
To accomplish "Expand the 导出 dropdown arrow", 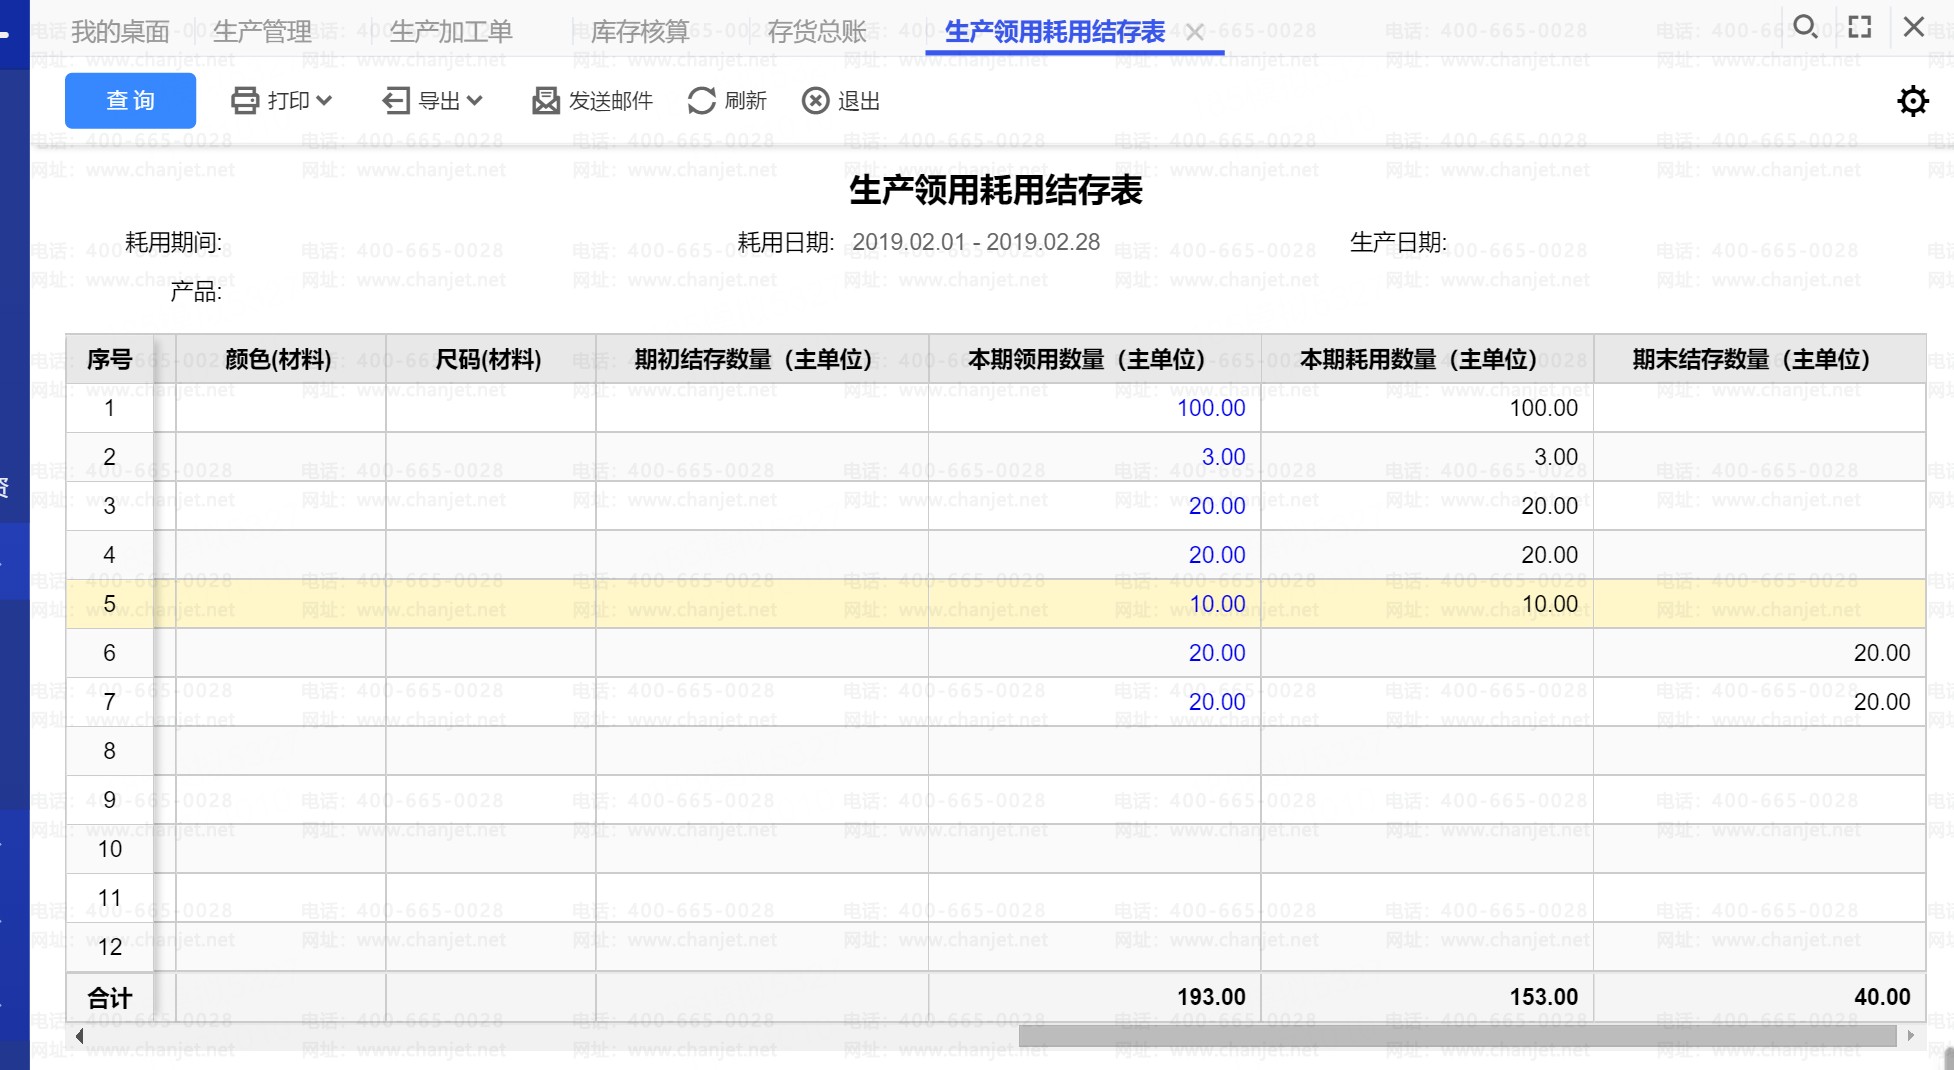I will [x=475, y=101].
